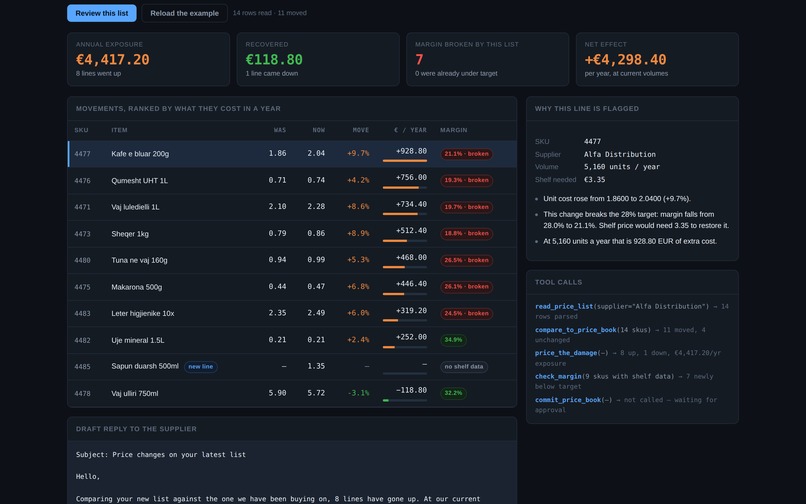This screenshot has width=806, height=504.
Task: Click the compare_to_price_book tool call
Action: [x=620, y=335]
